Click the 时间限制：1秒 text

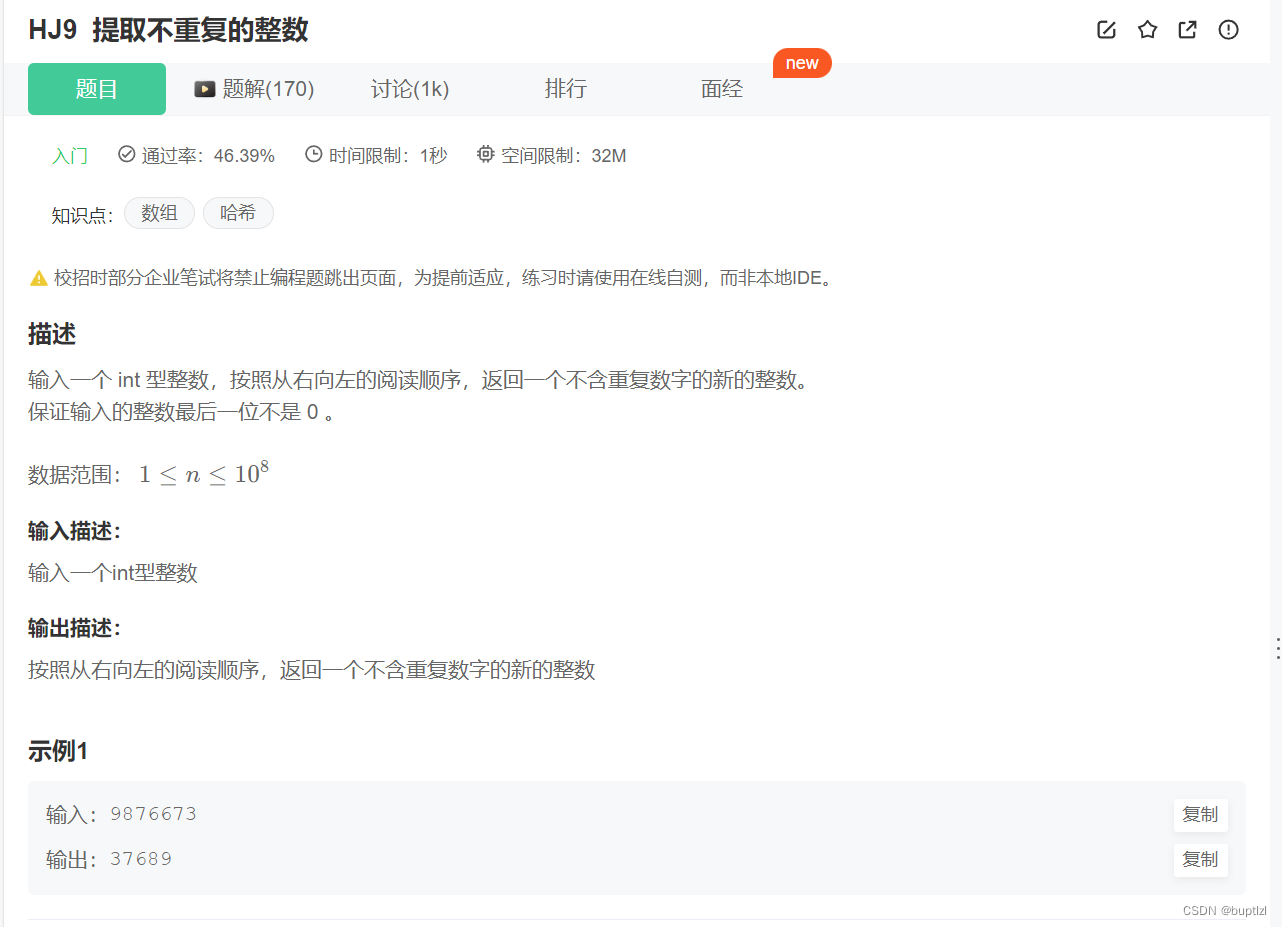pyautogui.click(x=388, y=156)
